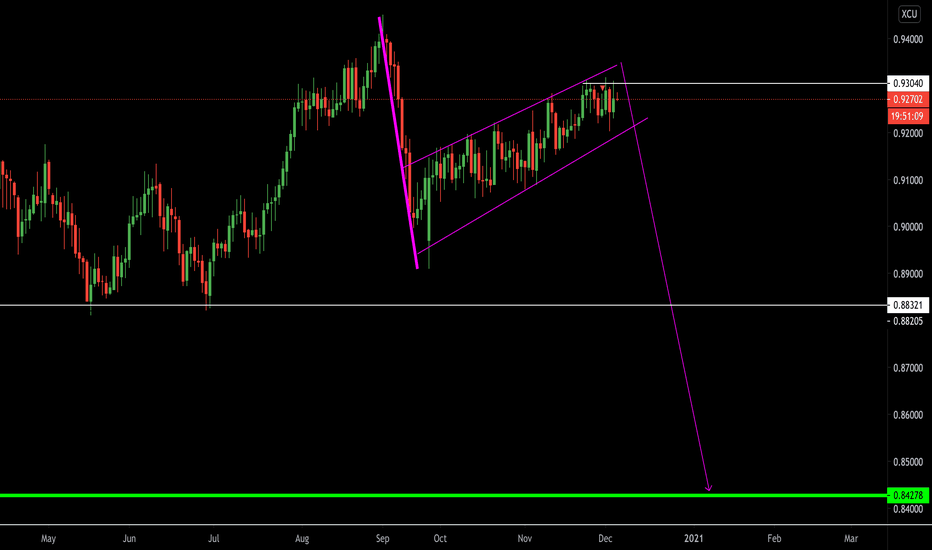This screenshot has width=932, height=550.
Task: Click the current price label 0.92702
Action: pyautogui.click(x=908, y=99)
